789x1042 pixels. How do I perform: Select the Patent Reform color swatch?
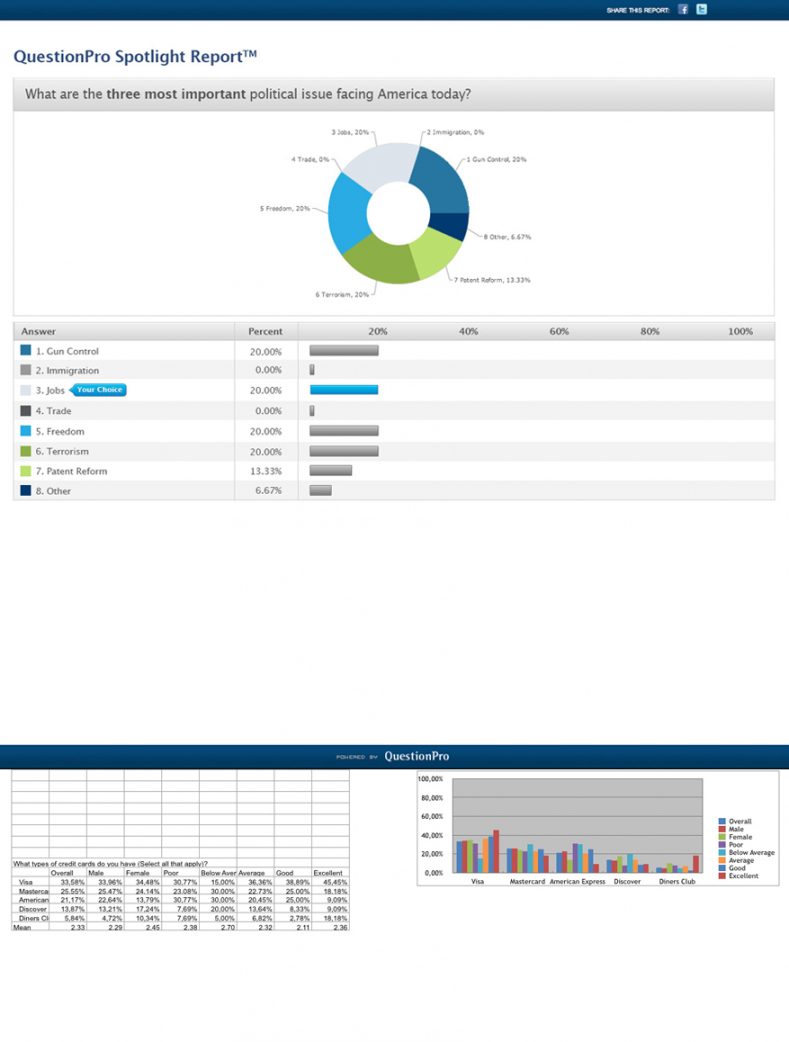(x=26, y=471)
